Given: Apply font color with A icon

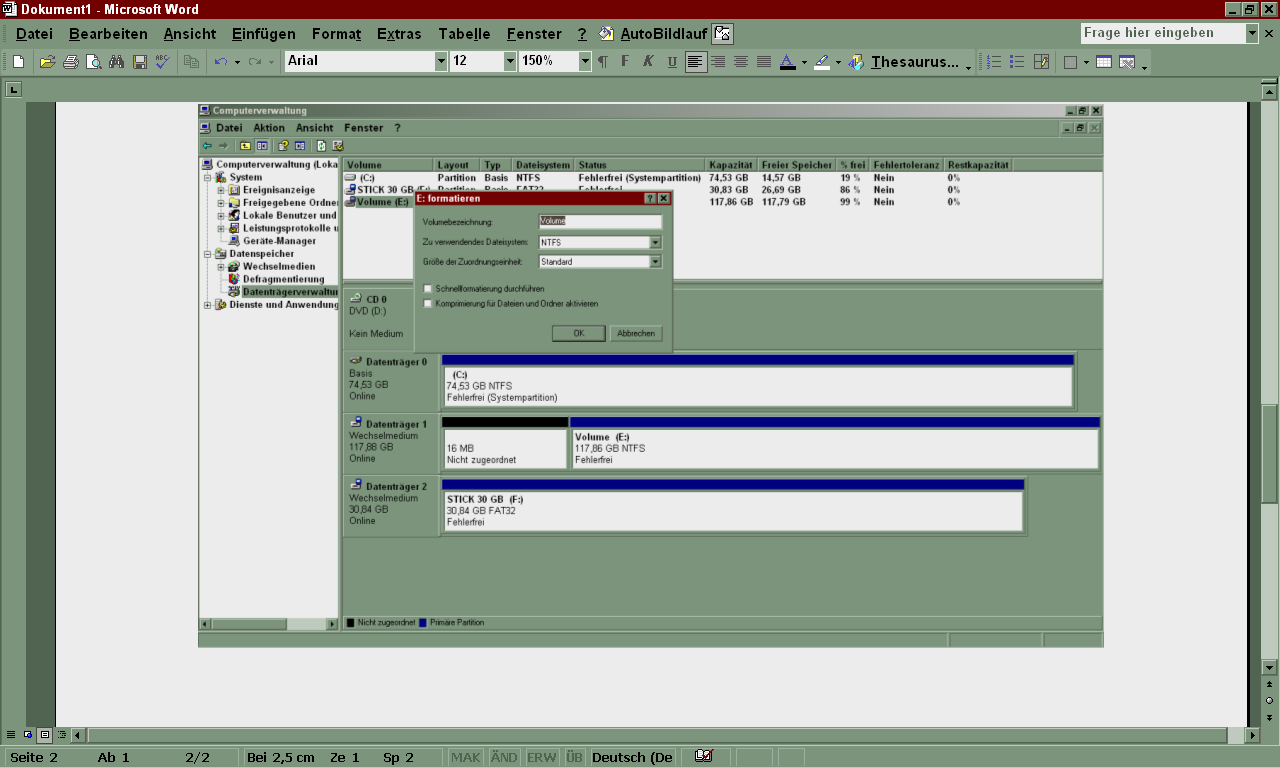Looking at the screenshot, I should [787, 62].
